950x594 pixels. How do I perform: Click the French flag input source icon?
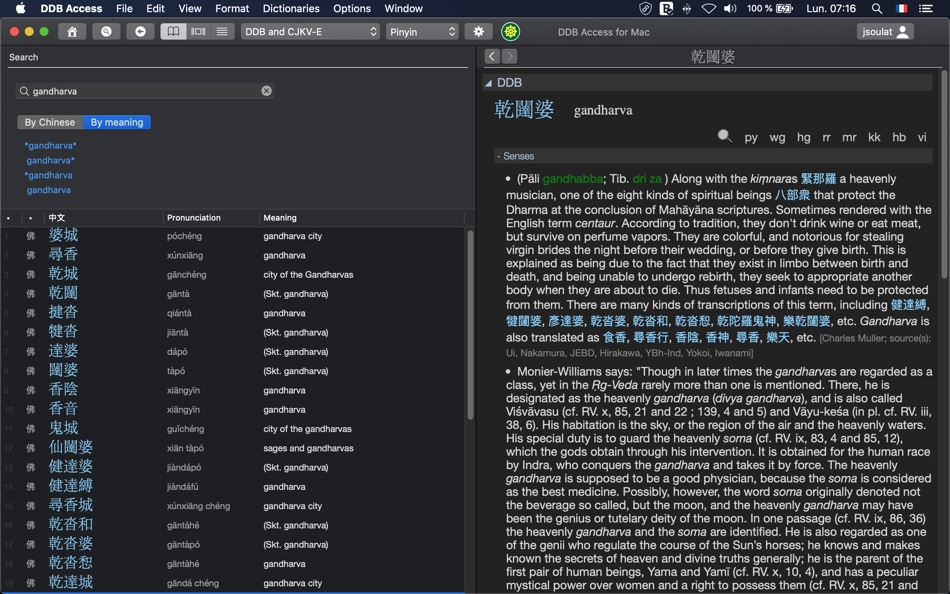(x=902, y=8)
